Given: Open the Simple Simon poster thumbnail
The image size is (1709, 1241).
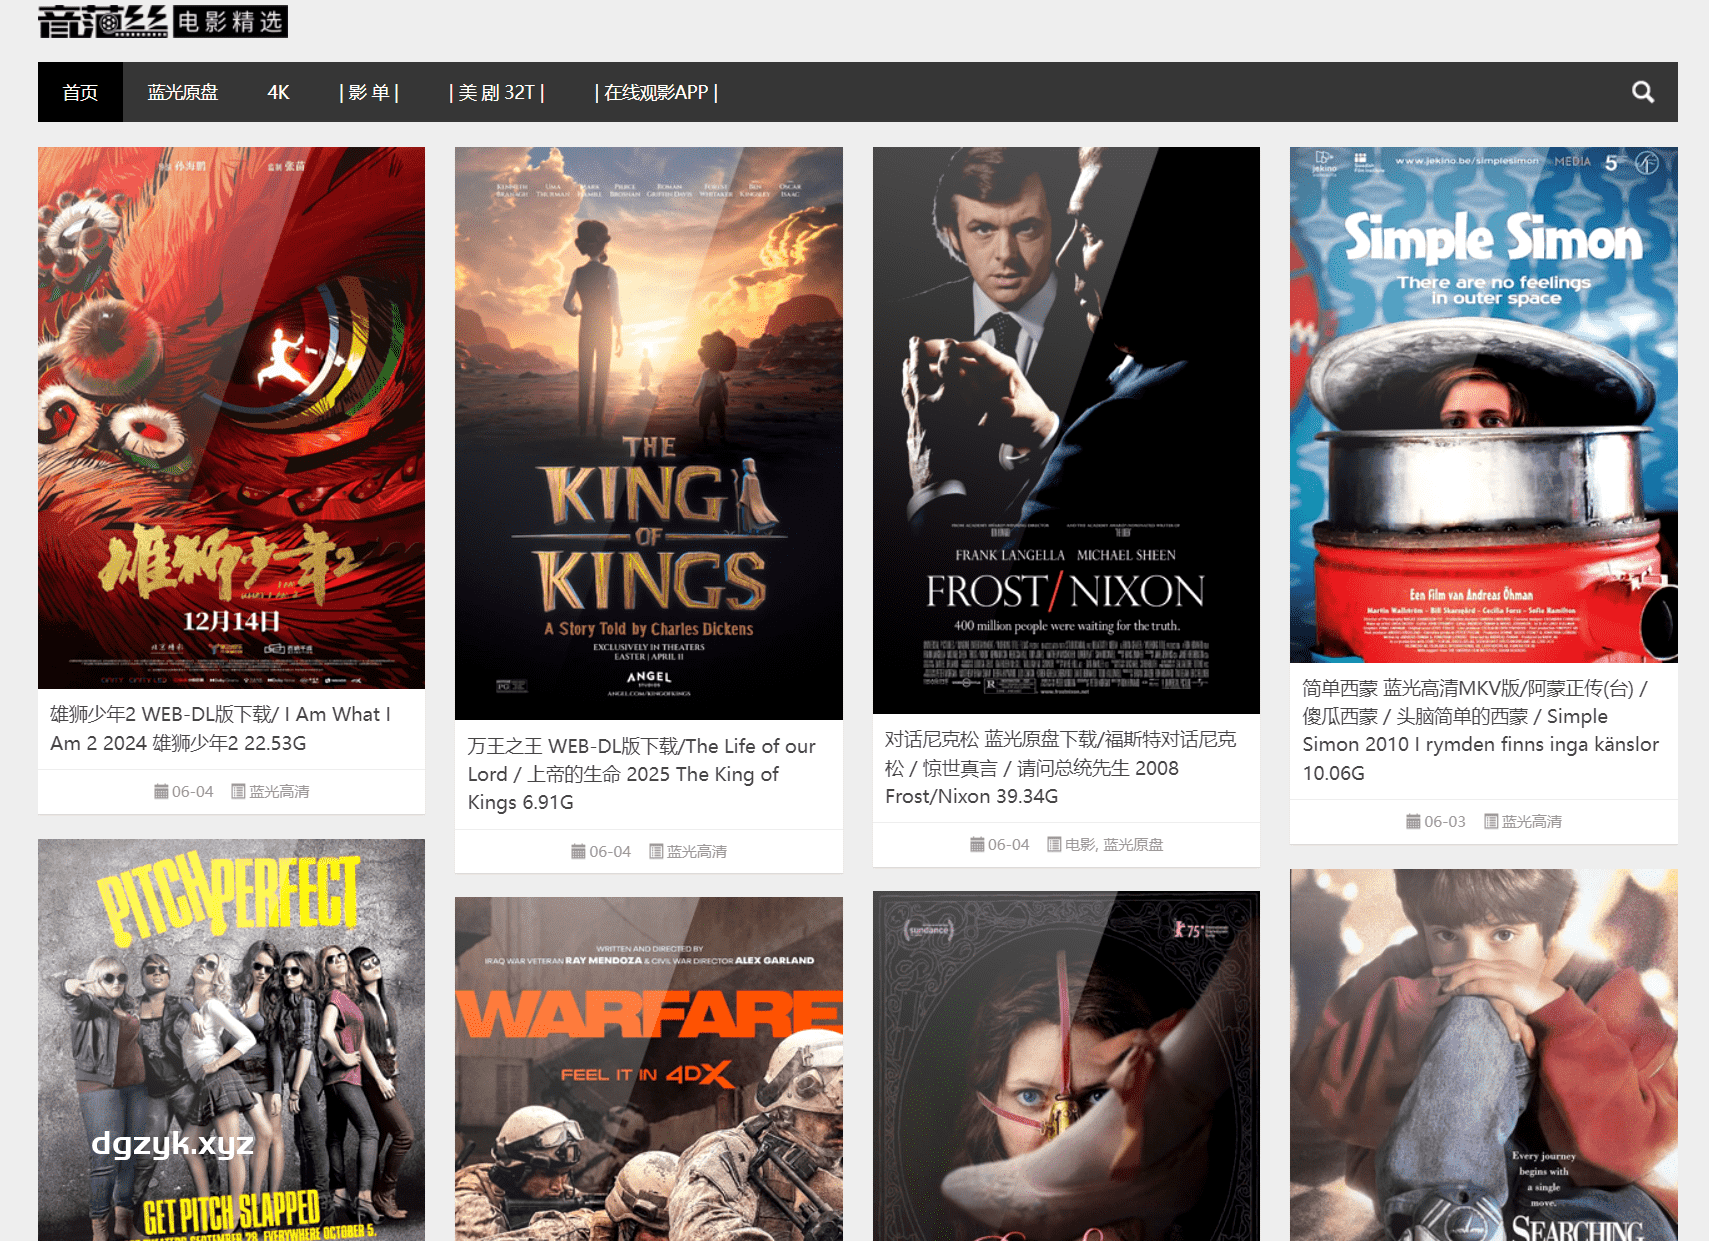Looking at the screenshot, I should (x=1484, y=405).
